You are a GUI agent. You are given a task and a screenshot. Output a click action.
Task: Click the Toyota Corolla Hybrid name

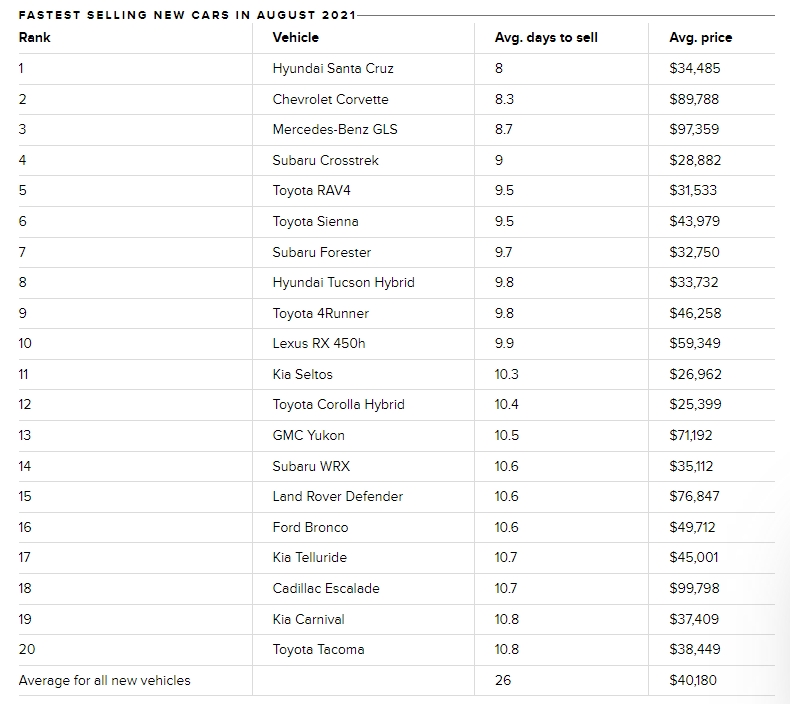tap(338, 404)
